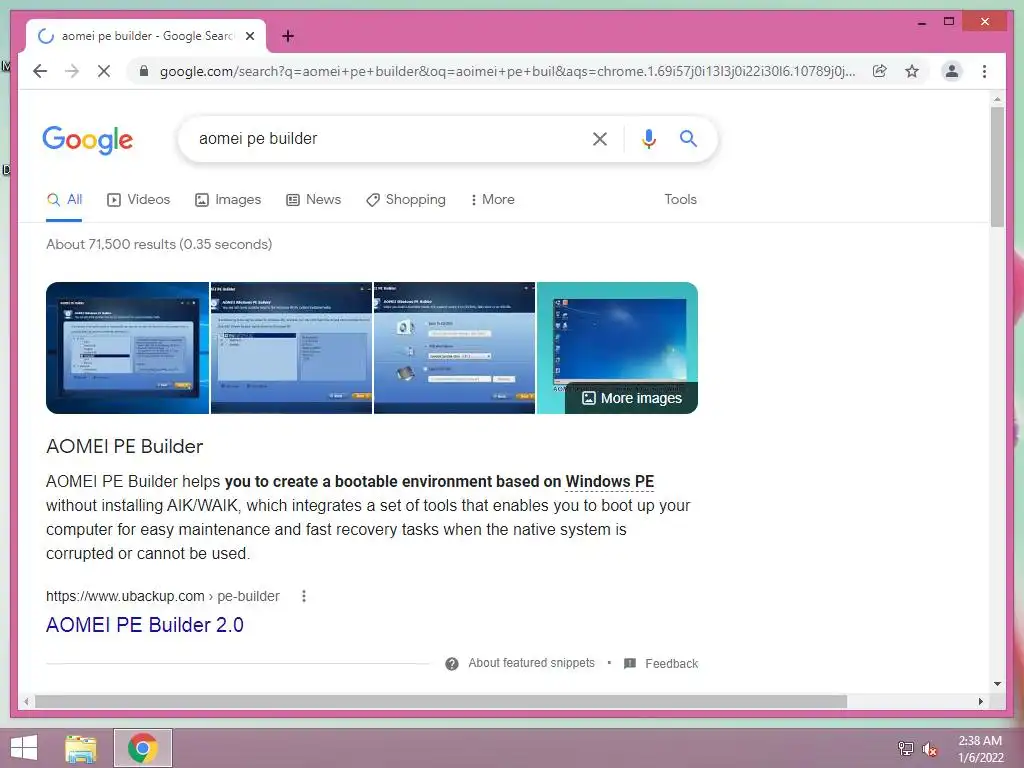Submit search with magnifier icon
Image resolution: width=1024 pixels, height=768 pixels.
point(688,138)
